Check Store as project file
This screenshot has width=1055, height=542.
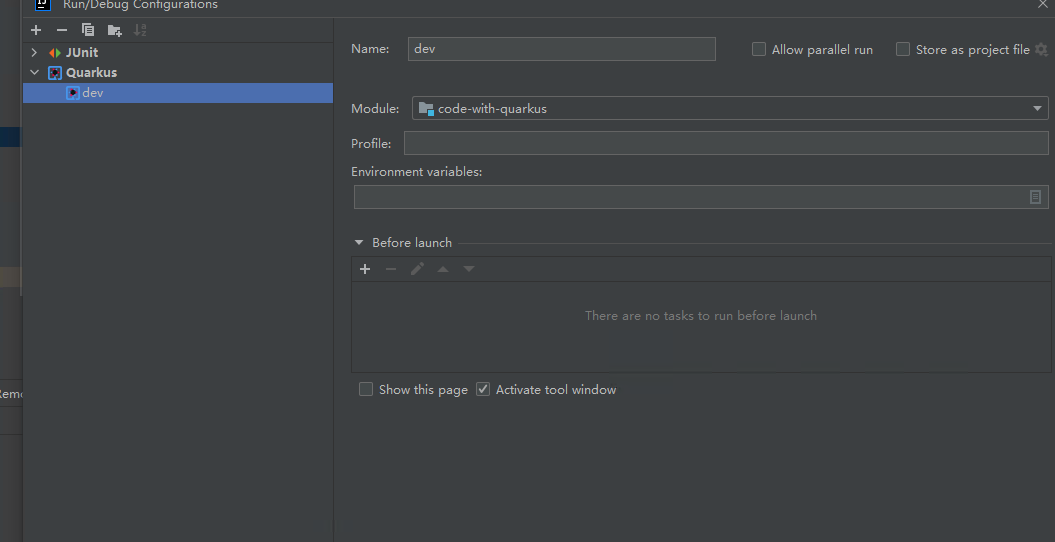pyautogui.click(x=903, y=49)
